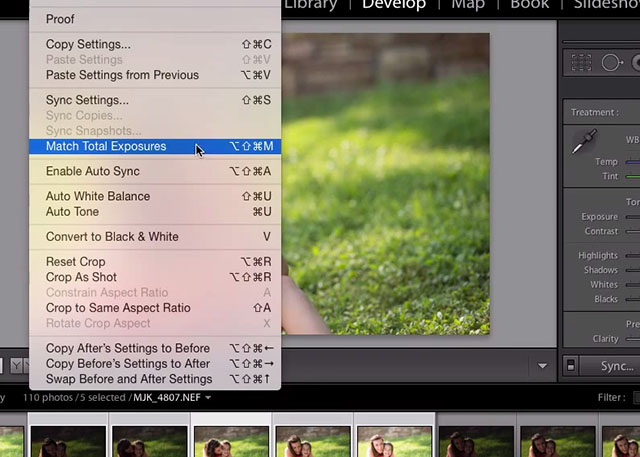The width and height of the screenshot is (640, 457).
Task: Choose Reset Crop menu item
Action: click(x=155, y=262)
